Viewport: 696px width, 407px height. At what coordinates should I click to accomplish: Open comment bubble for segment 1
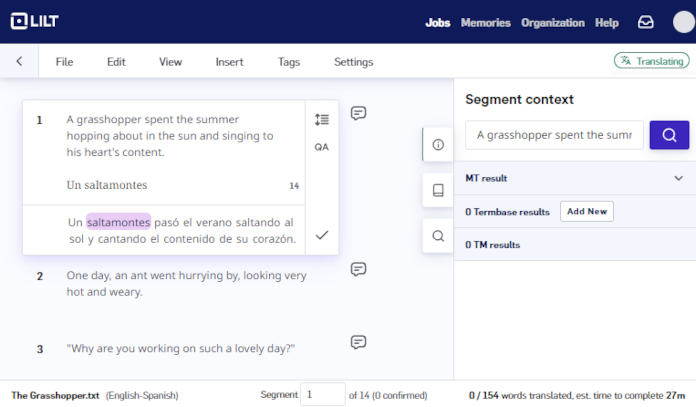358,113
